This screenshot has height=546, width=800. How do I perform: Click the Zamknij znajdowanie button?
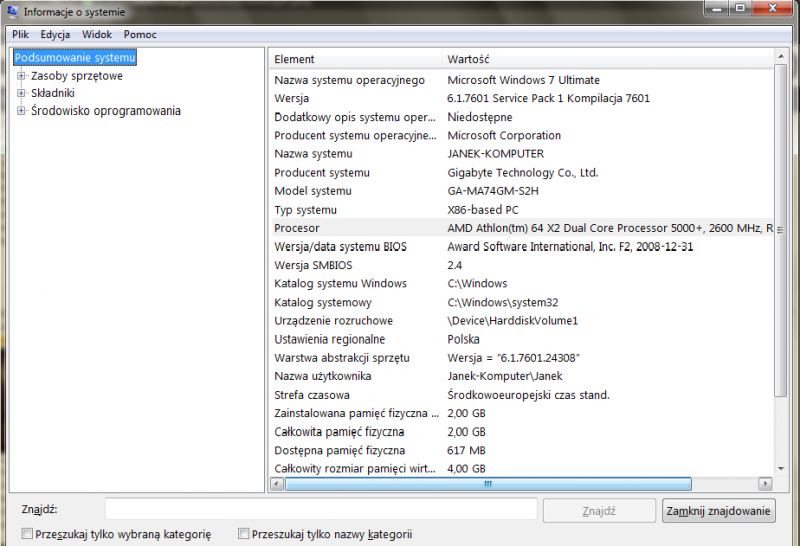(x=718, y=511)
